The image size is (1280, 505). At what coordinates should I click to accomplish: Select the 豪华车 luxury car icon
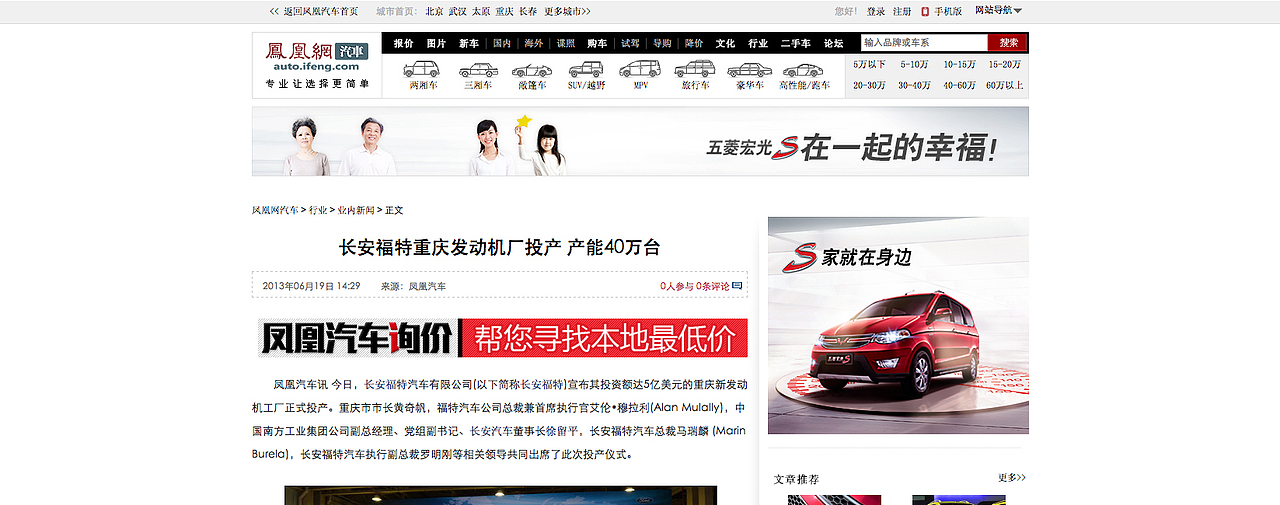750,70
